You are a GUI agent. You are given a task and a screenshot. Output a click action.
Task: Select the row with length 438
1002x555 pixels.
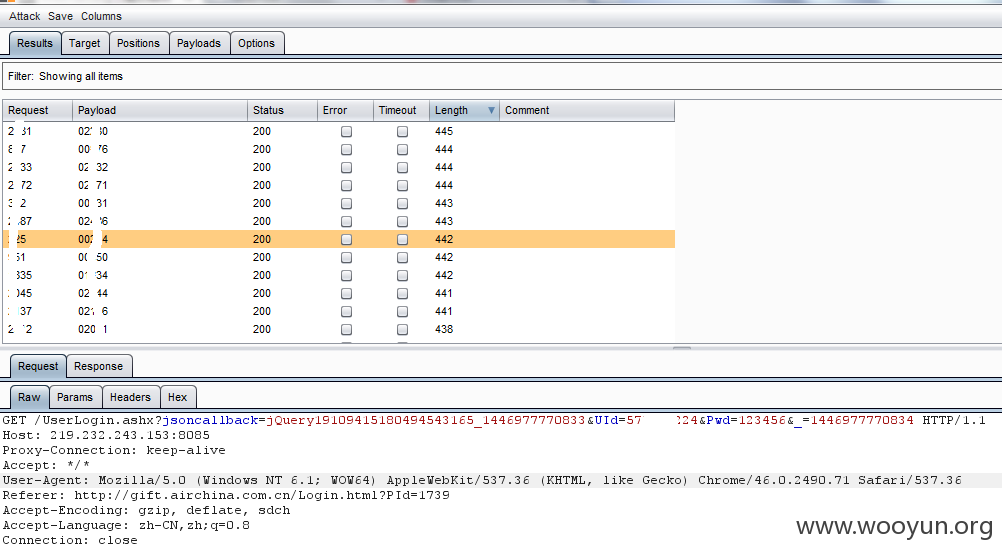click(x=339, y=330)
